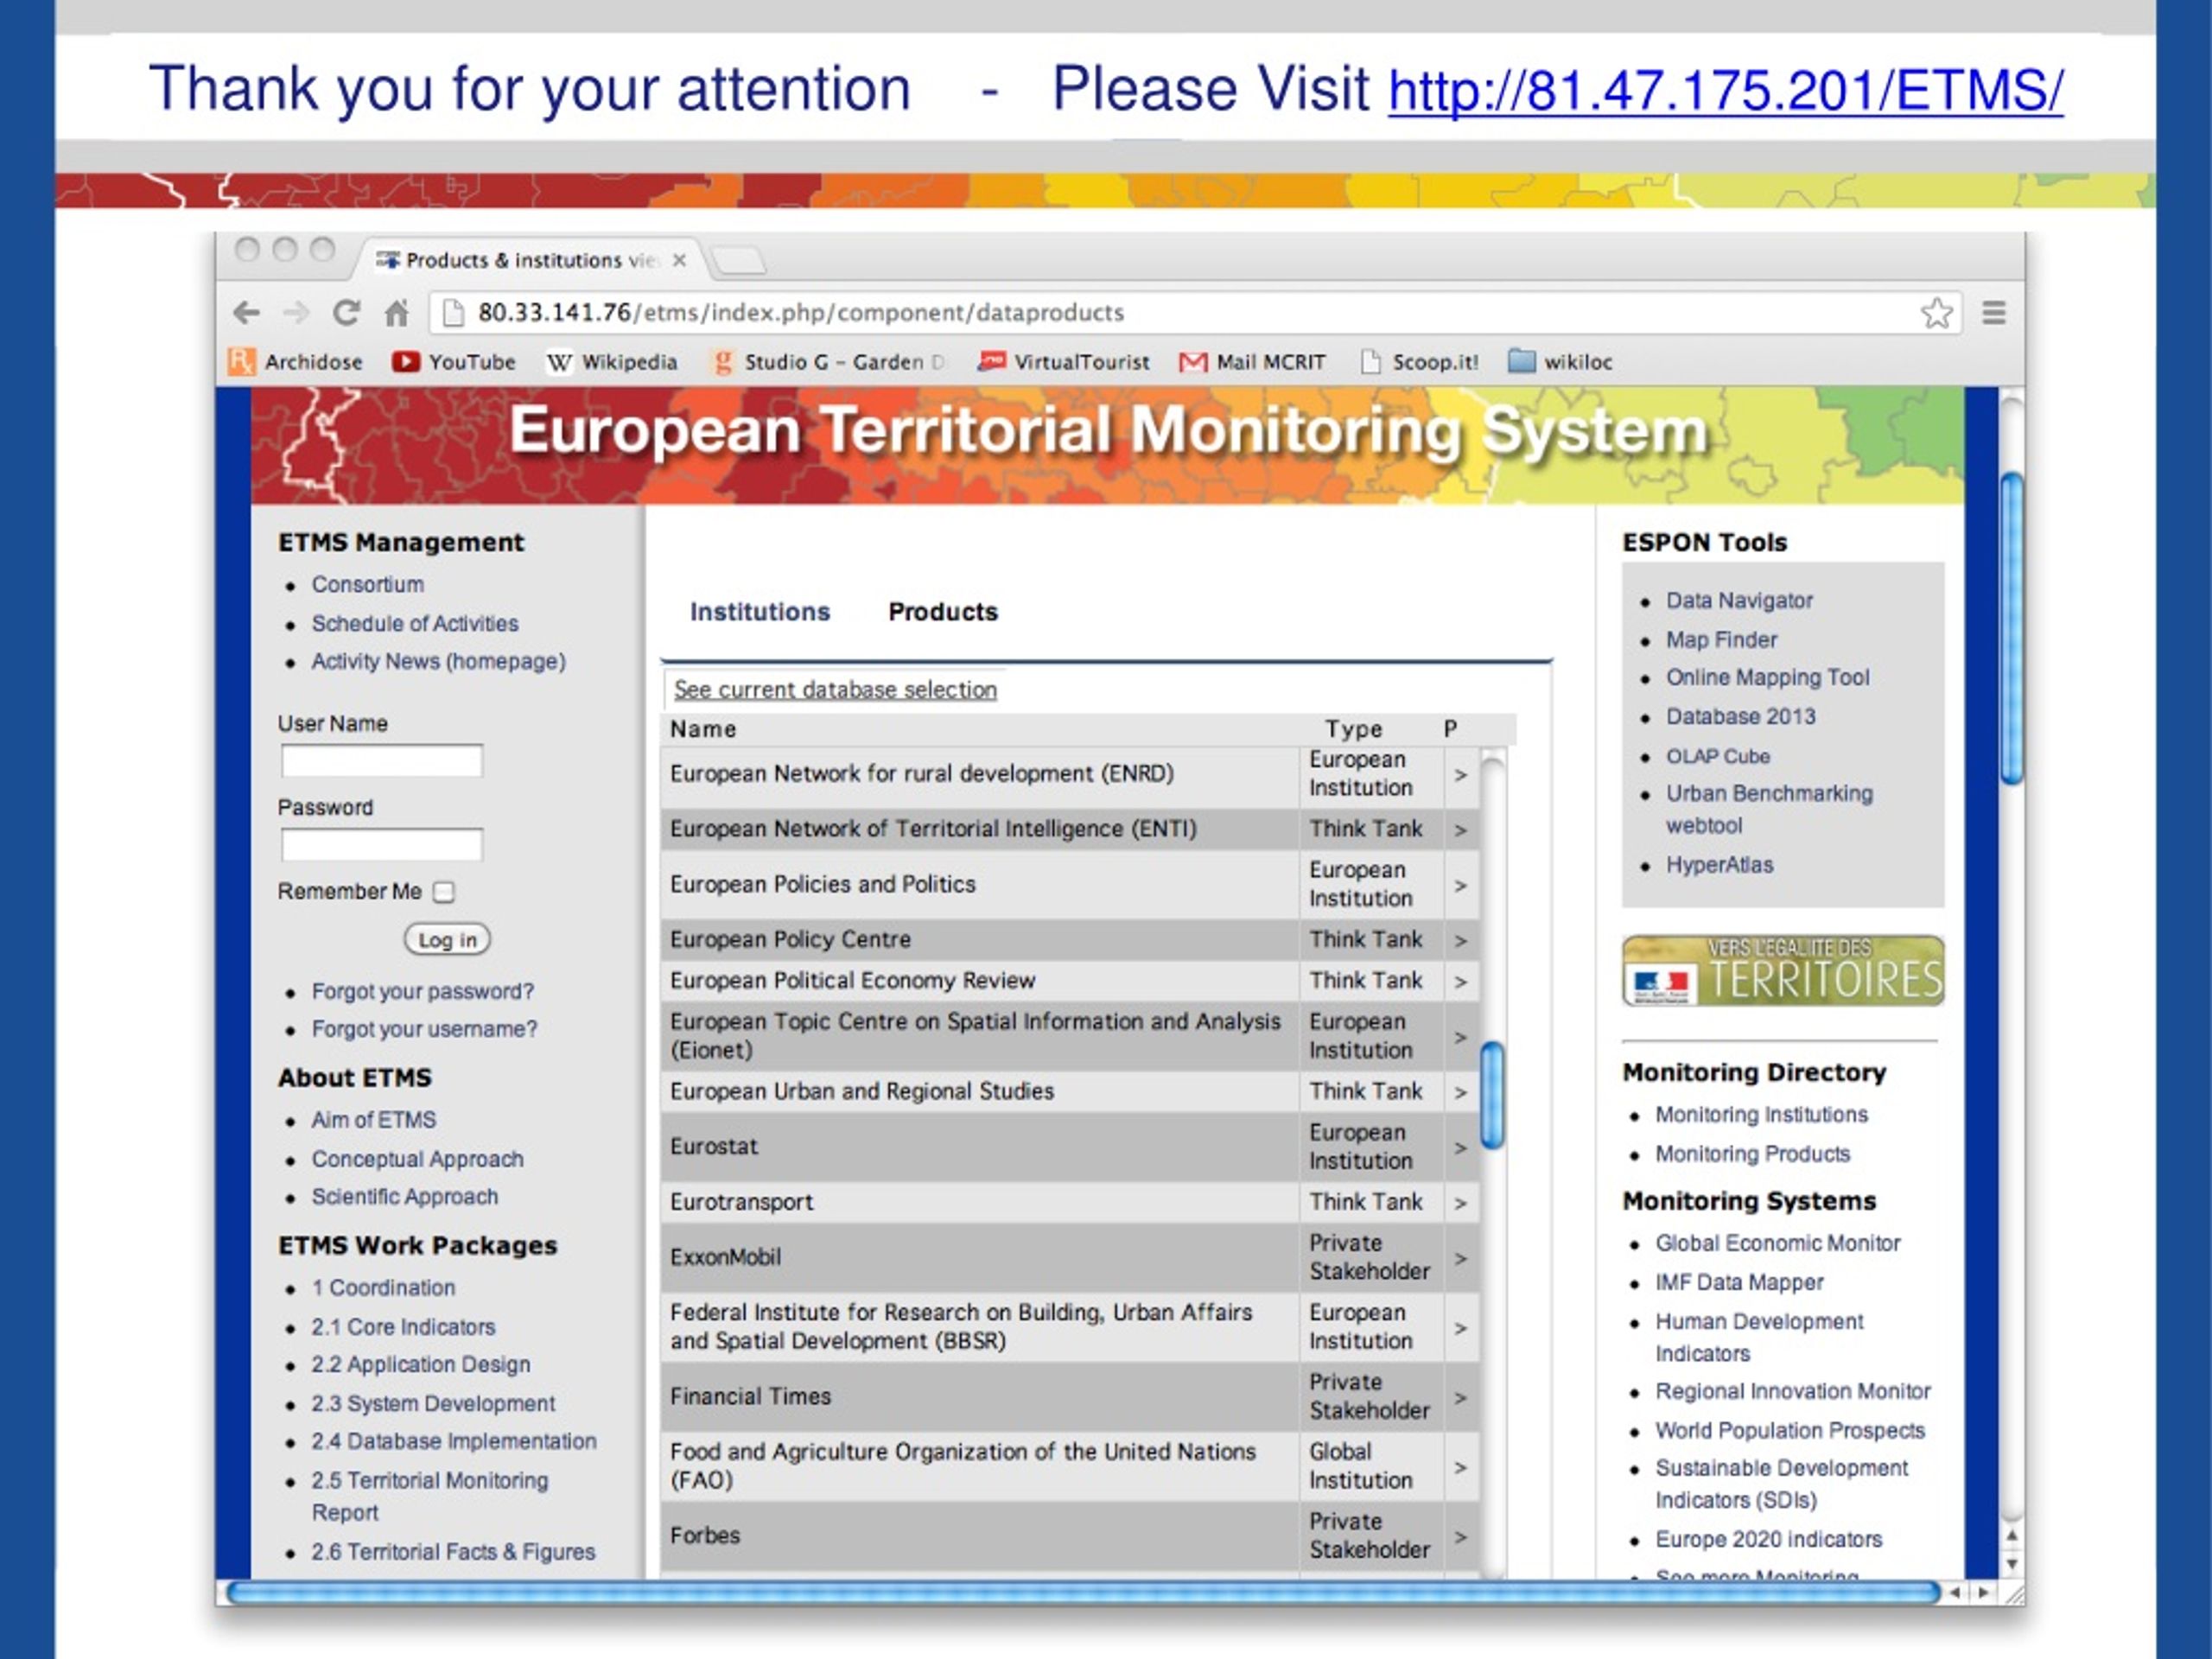Open the Mail MCRIT bookmark
2212x1659 pixels.
1252,362
